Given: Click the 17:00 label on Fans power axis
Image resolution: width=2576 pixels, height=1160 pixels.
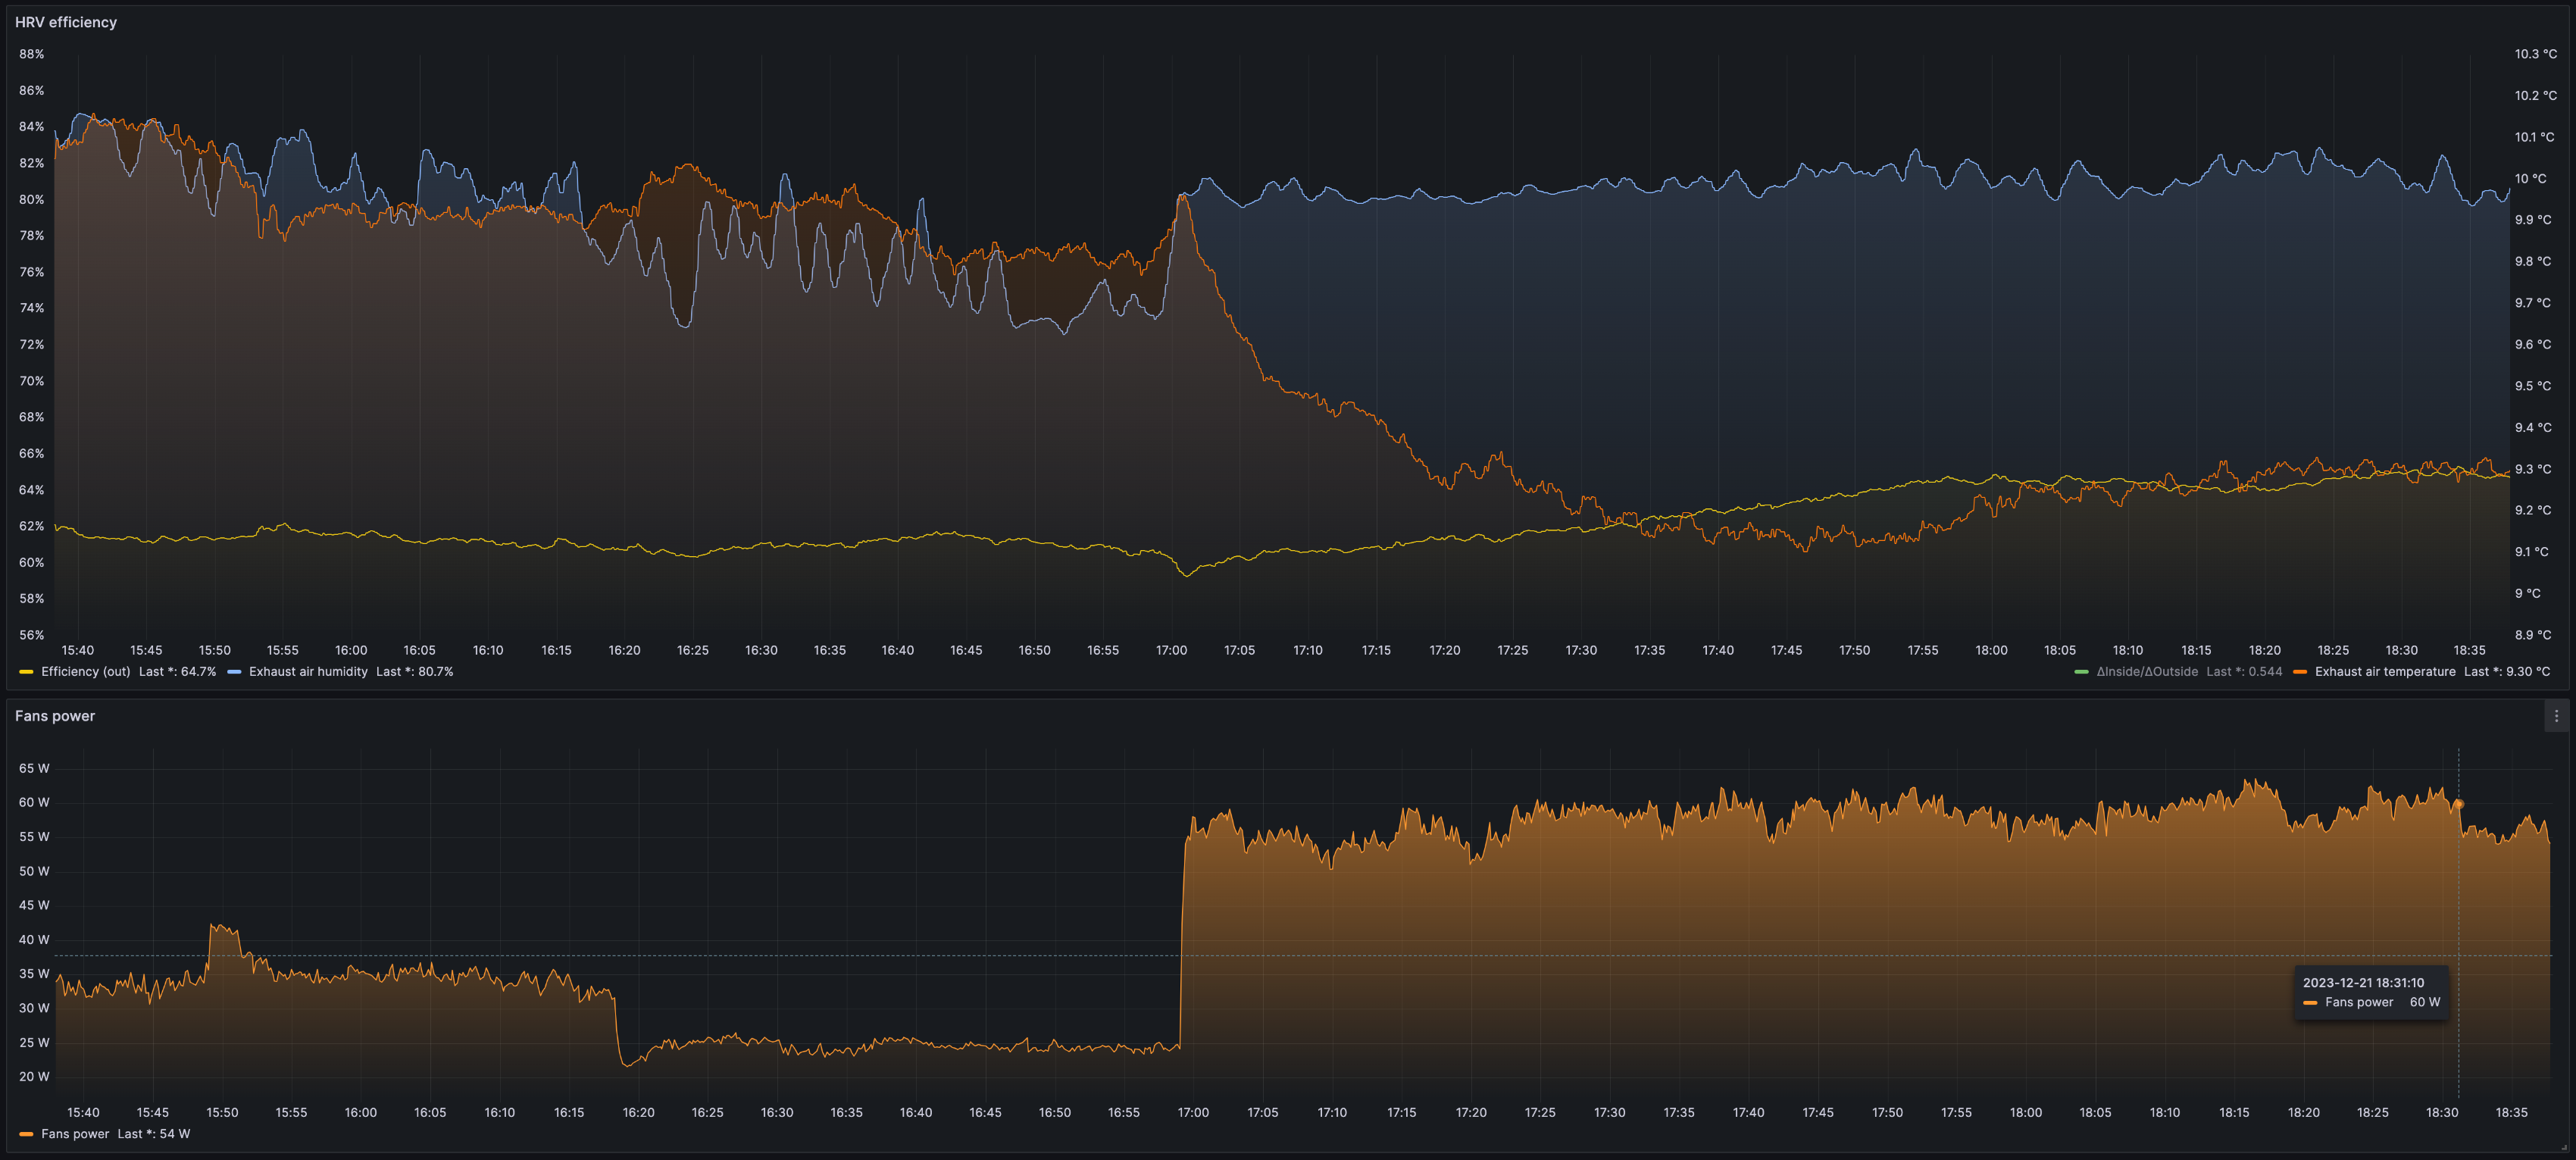Looking at the screenshot, I should [x=1193, y=1112].
